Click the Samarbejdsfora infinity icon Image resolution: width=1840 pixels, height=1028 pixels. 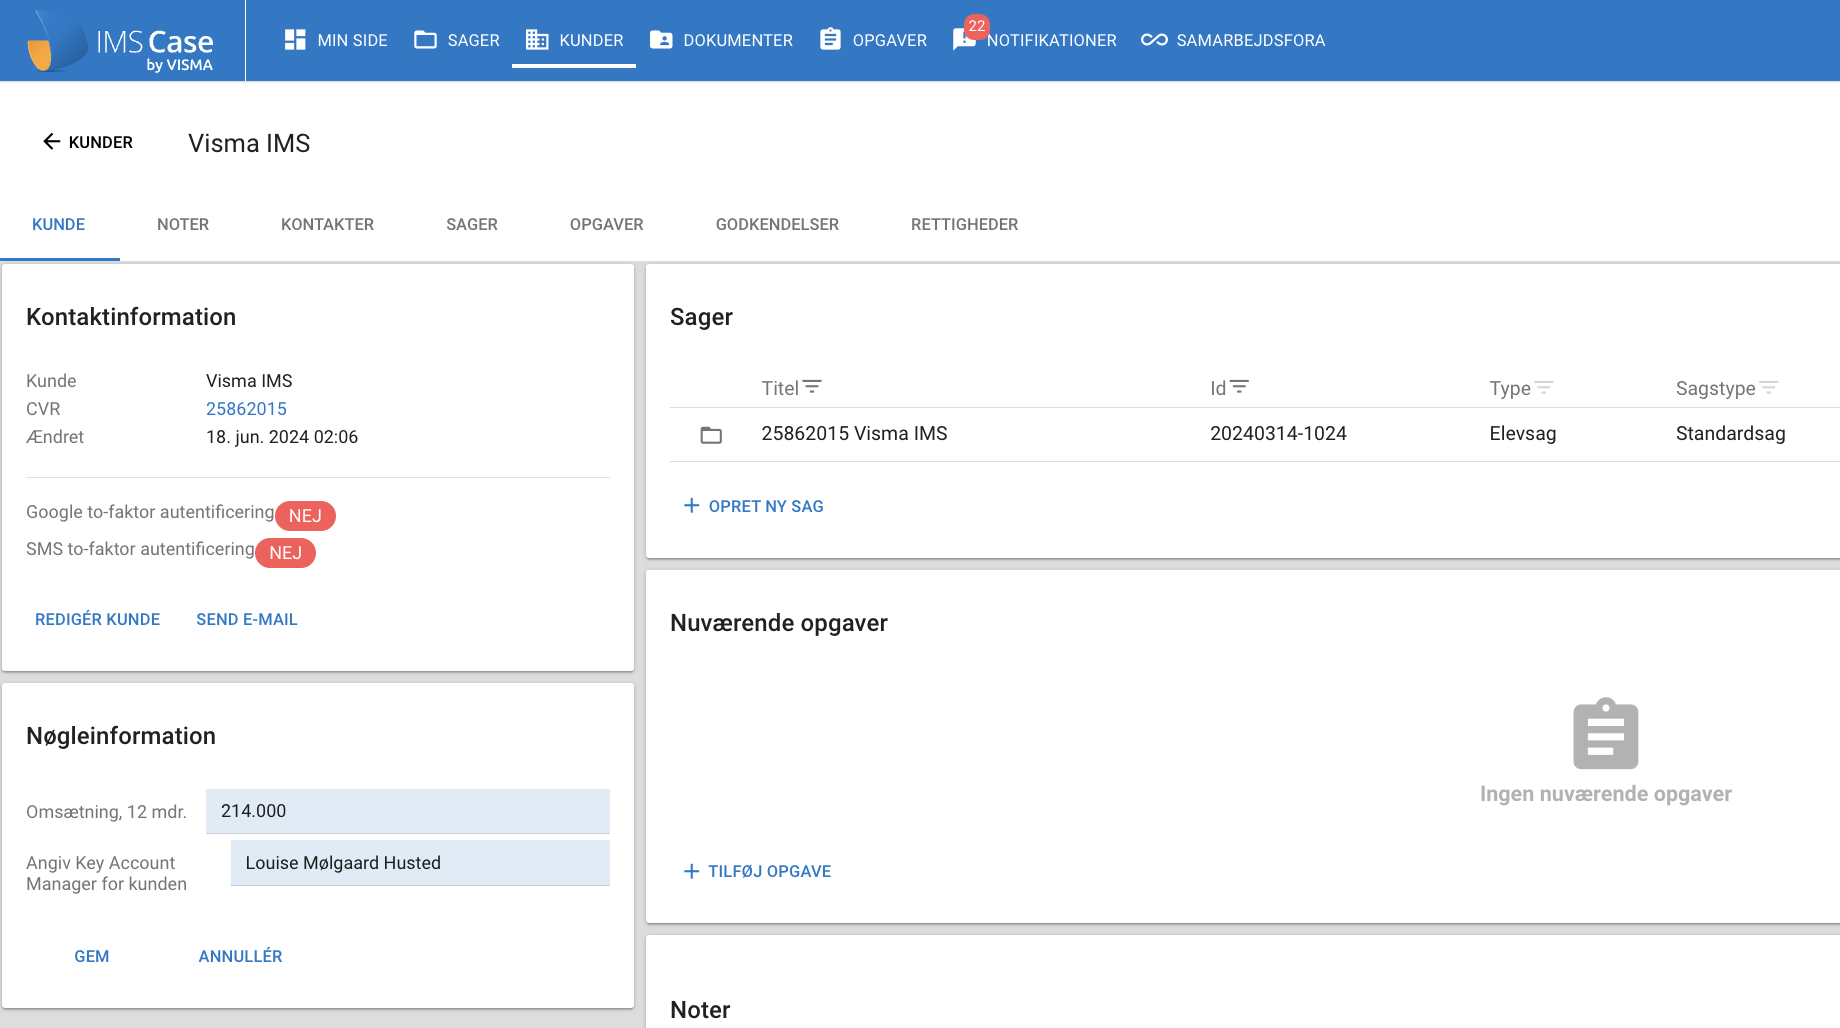pyautogui.click(x=1154, y=40)
